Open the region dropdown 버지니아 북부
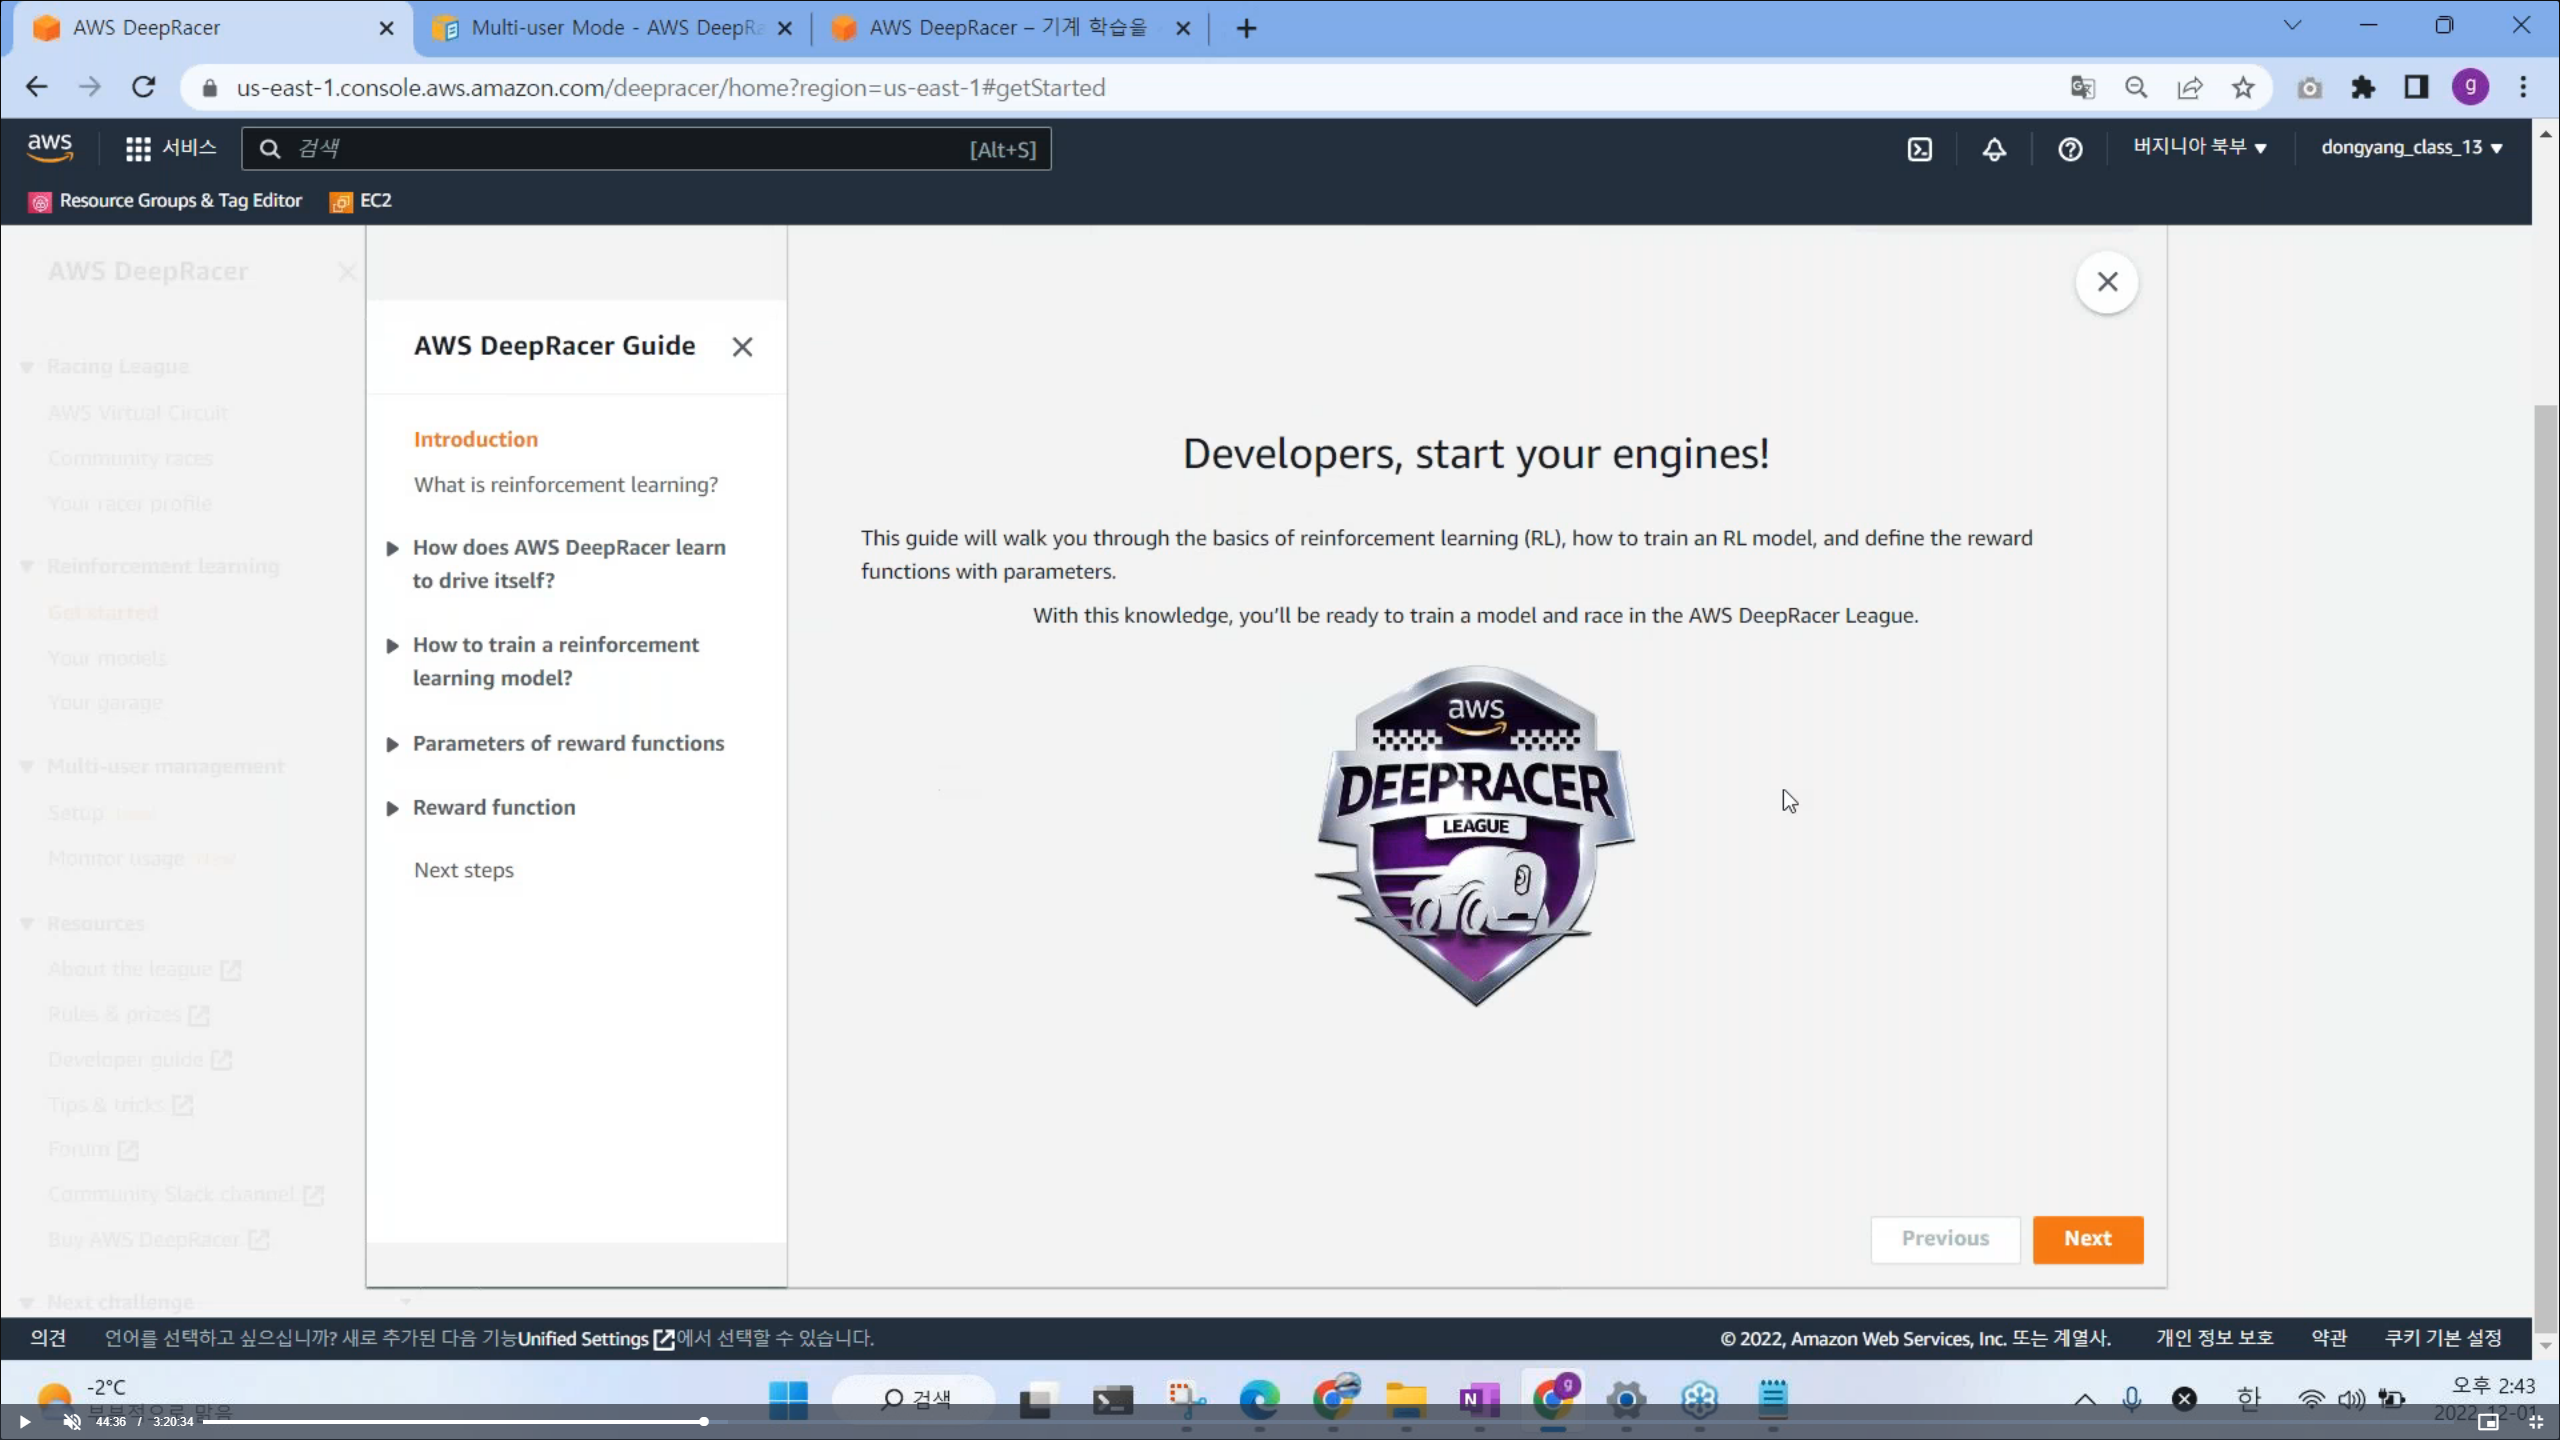Screen dimensions: 2560x1440 pyautogui.click(x=2199, y=148)
